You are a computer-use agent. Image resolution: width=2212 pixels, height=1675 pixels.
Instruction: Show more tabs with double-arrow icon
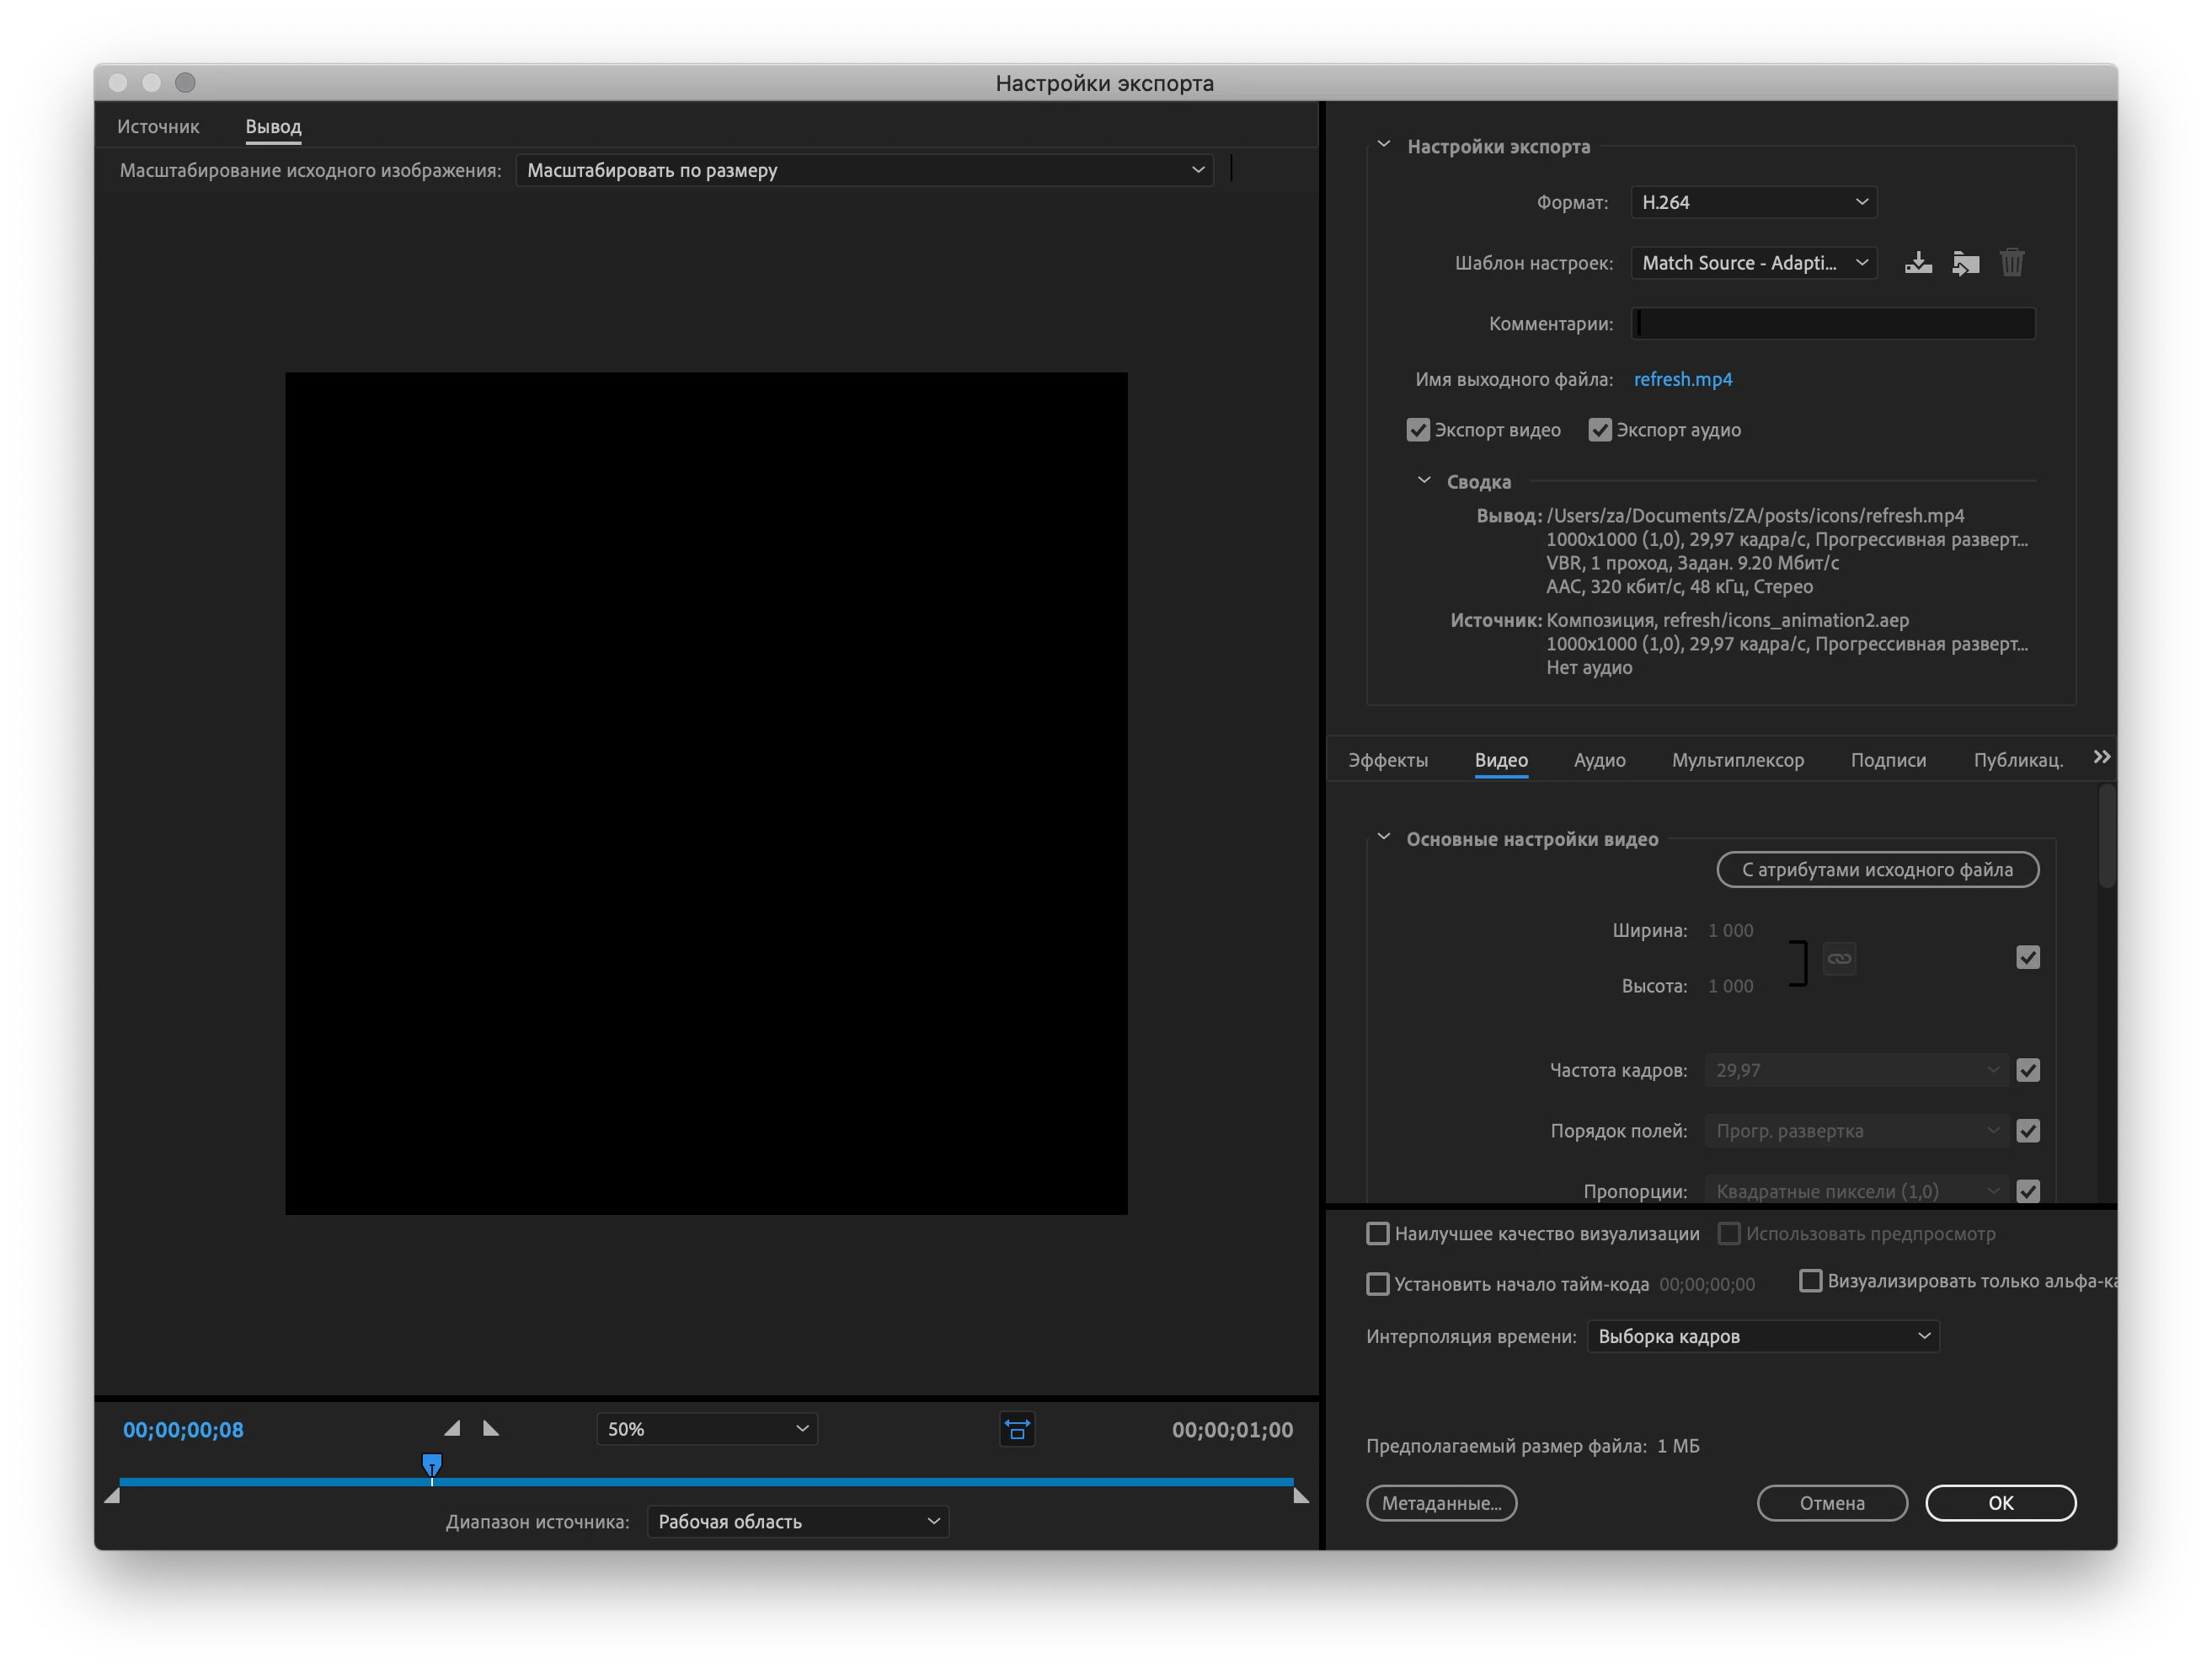[2102, 757]
